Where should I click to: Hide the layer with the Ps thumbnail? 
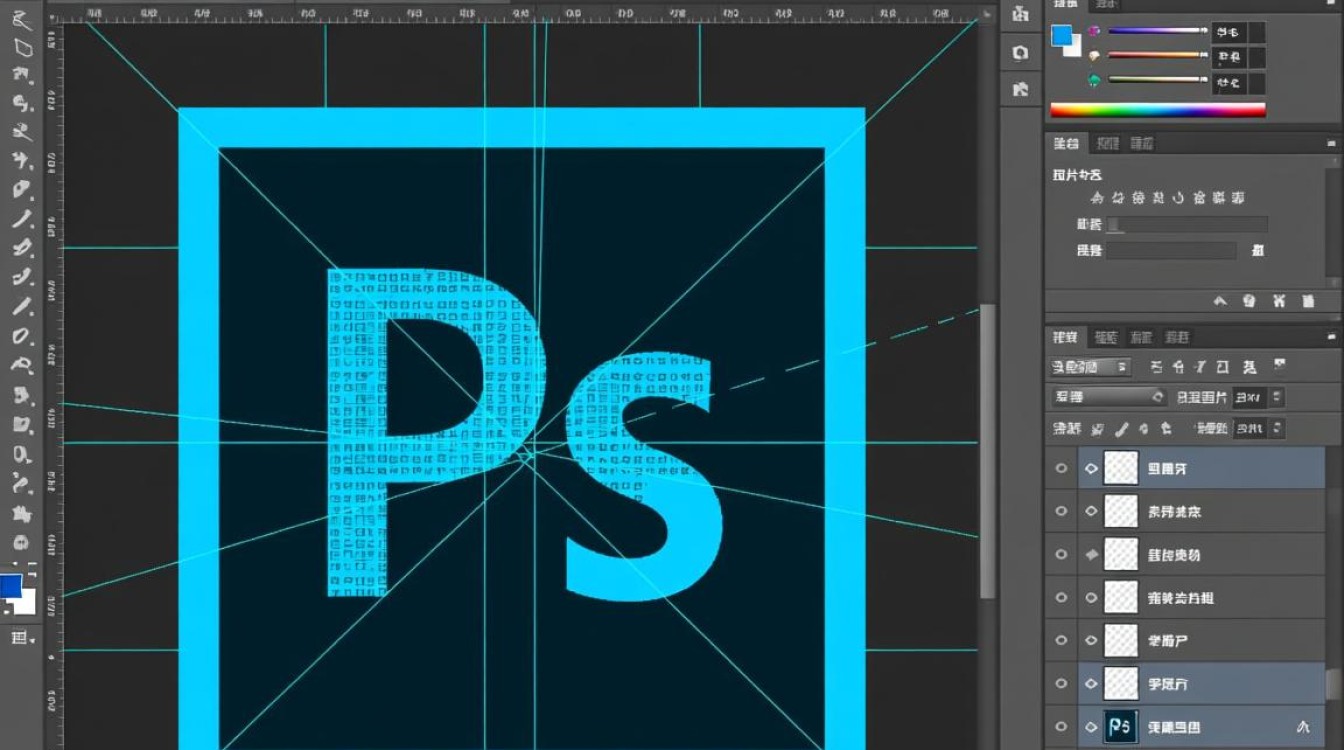pos(1061,726)
